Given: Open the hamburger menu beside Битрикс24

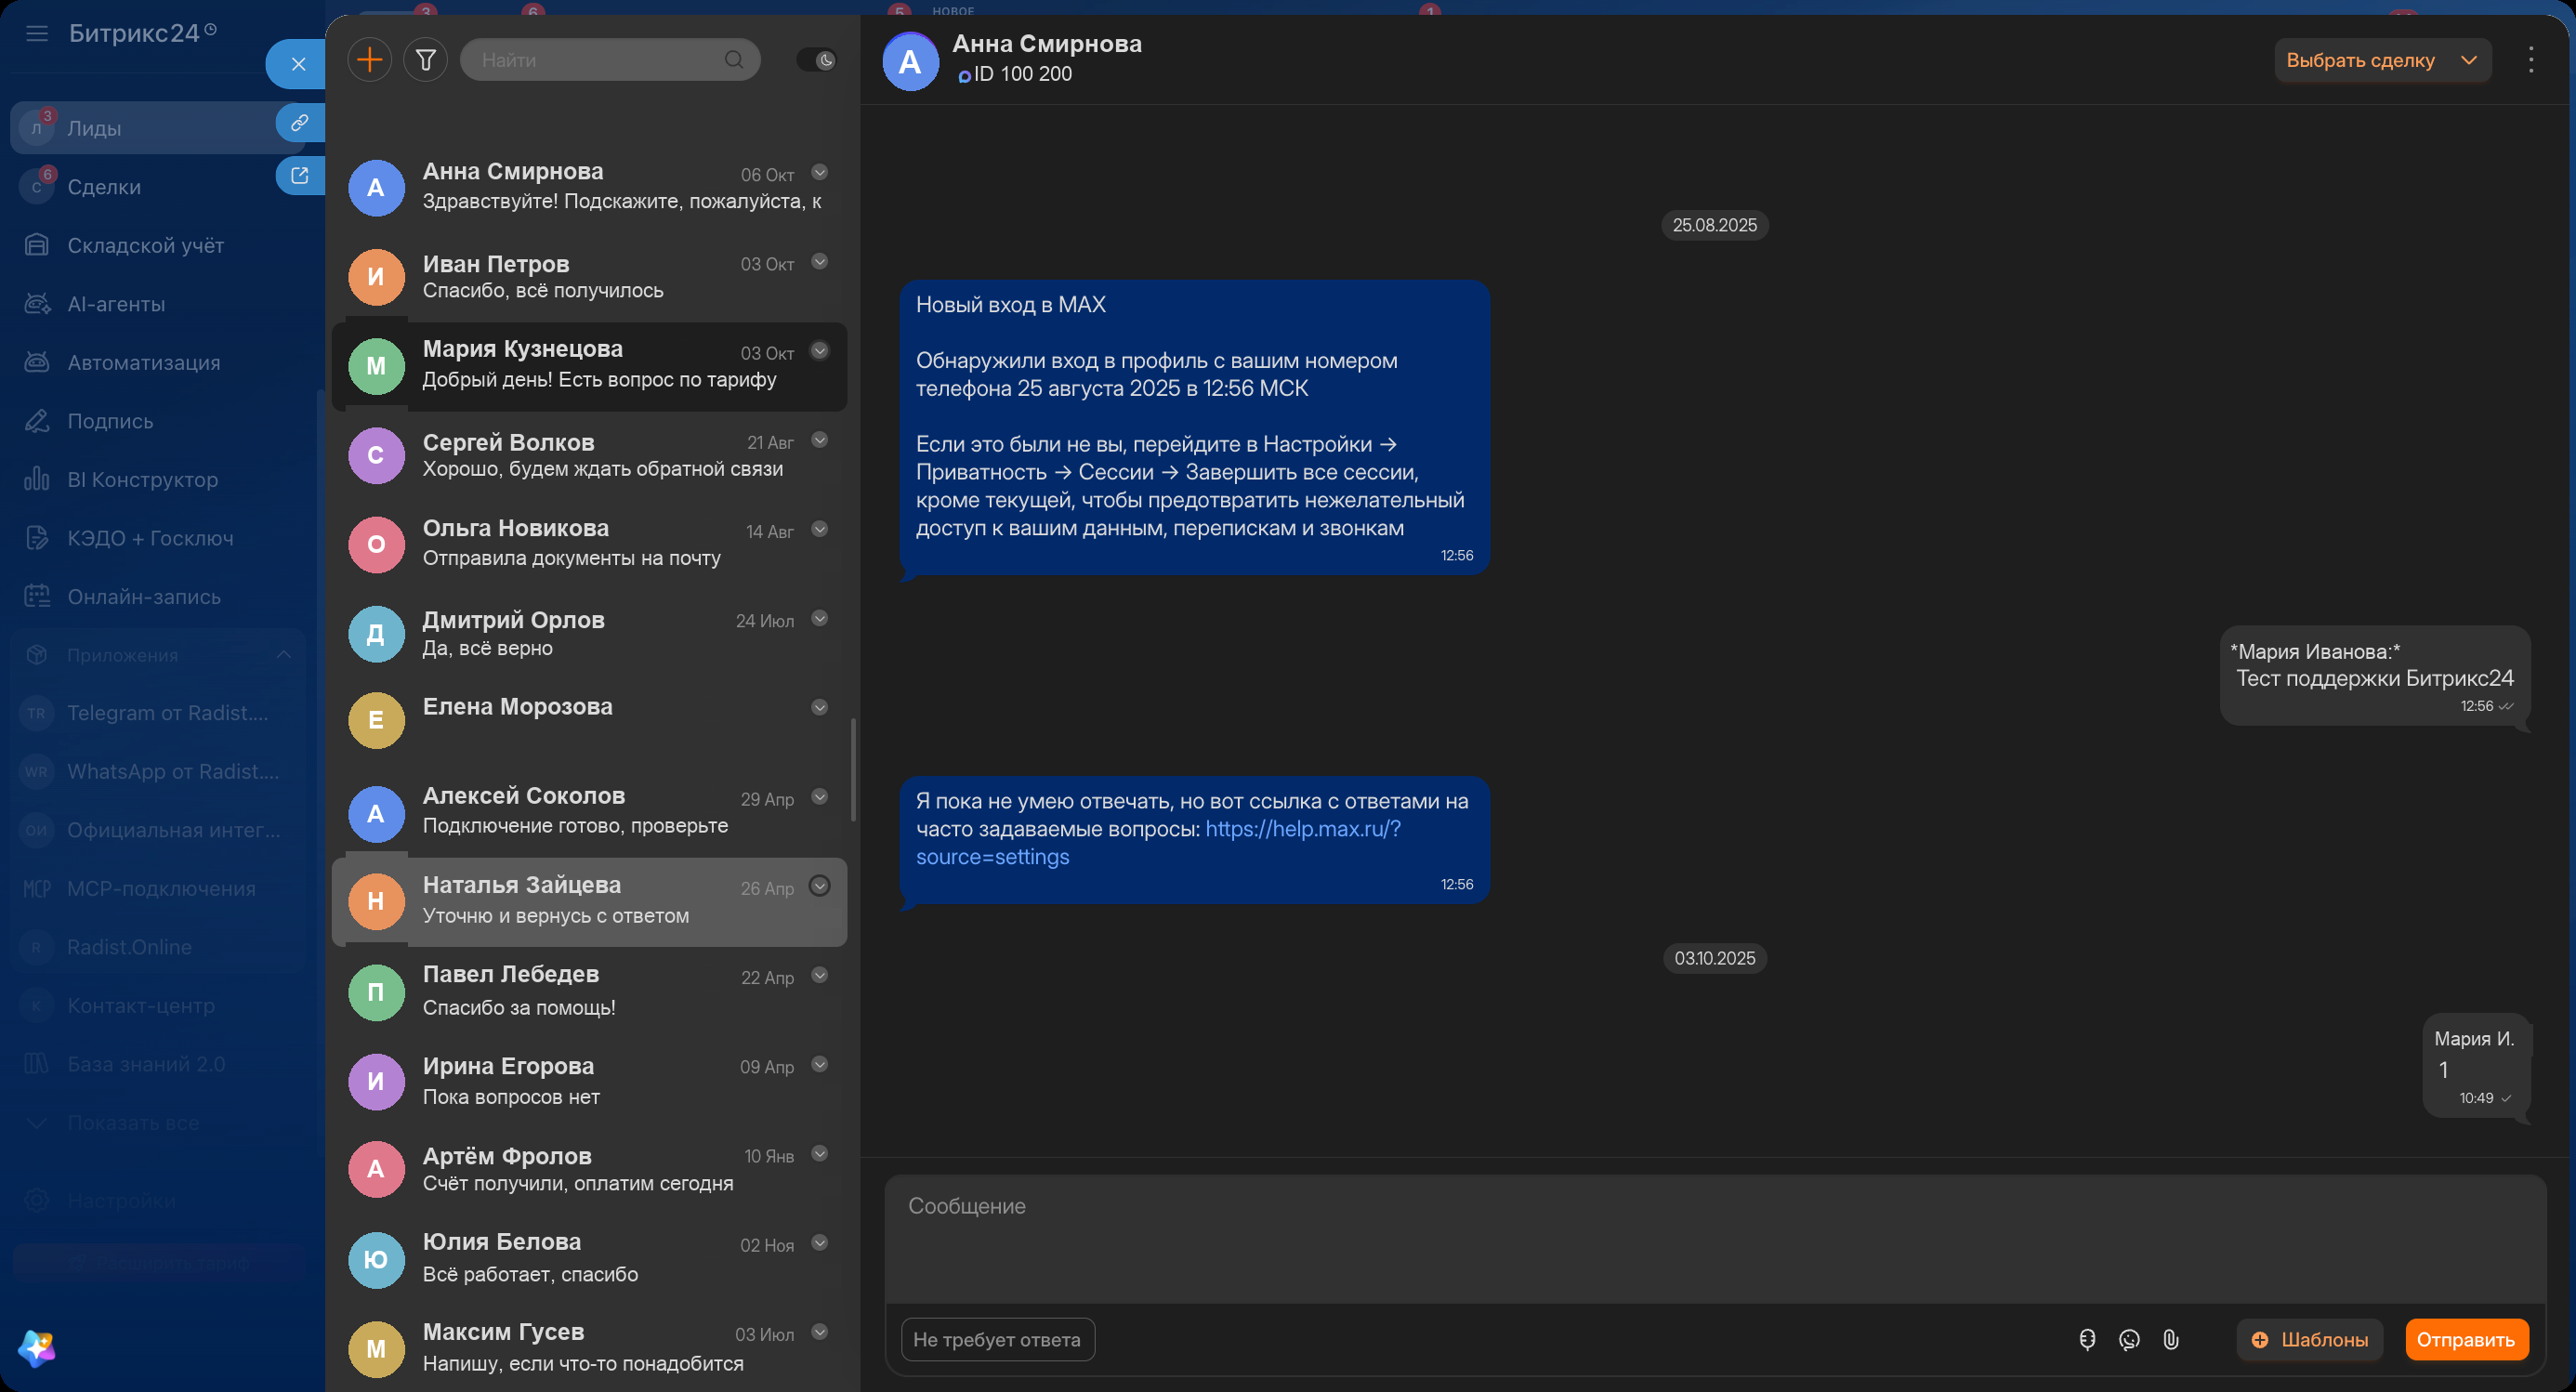Looking at the screenshot, I should (37, 34).
